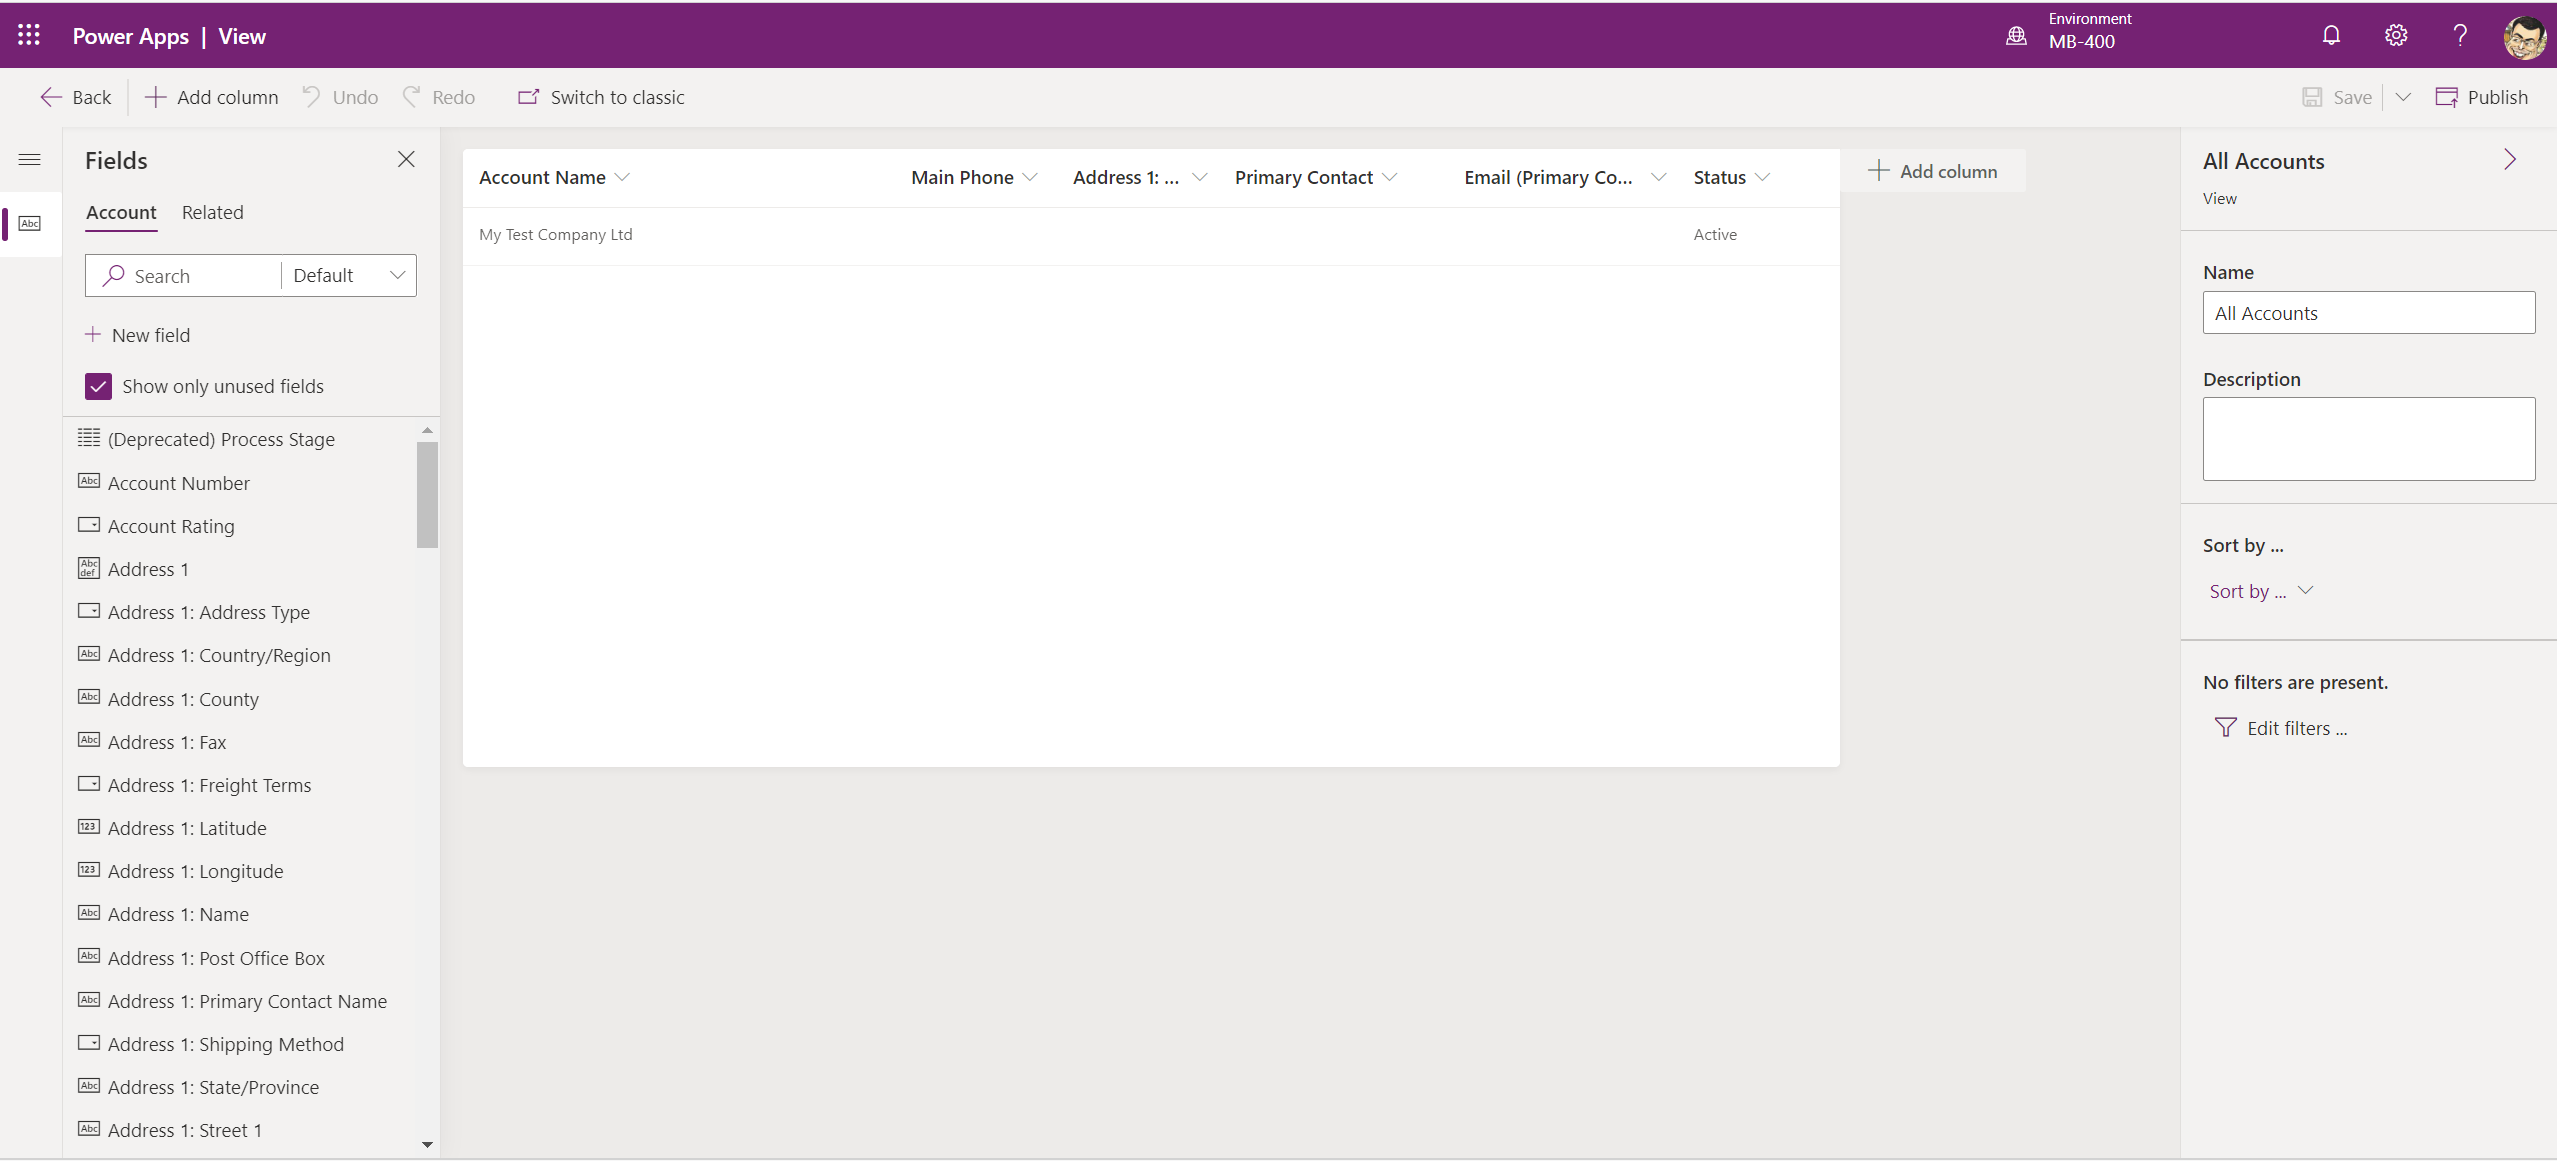
Task: Click the Publish button
Action: (2482, 97)
